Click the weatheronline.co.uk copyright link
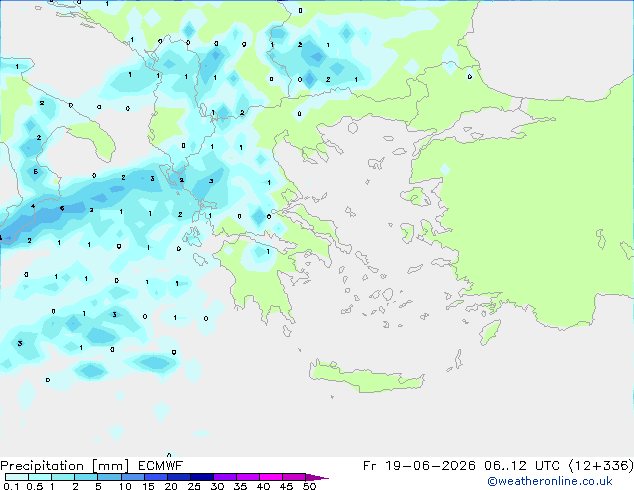 550,481
